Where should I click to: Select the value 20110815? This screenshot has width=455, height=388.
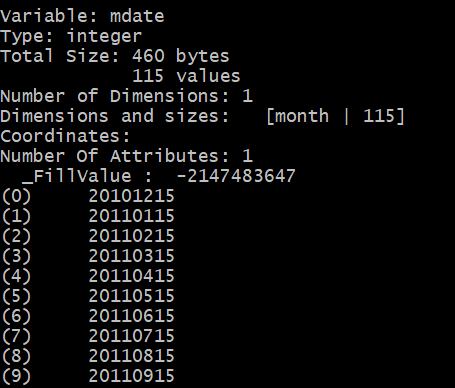(131, 356)
